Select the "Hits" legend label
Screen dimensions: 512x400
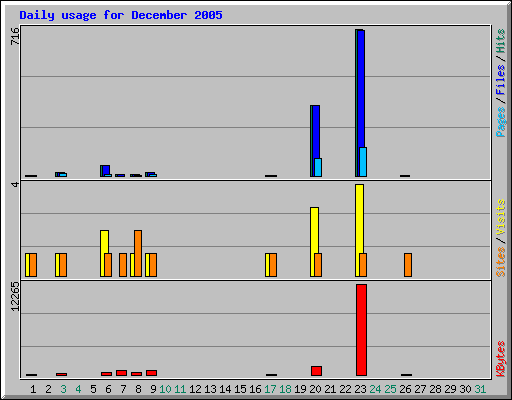pyautogui.click(x=501, y=41)
